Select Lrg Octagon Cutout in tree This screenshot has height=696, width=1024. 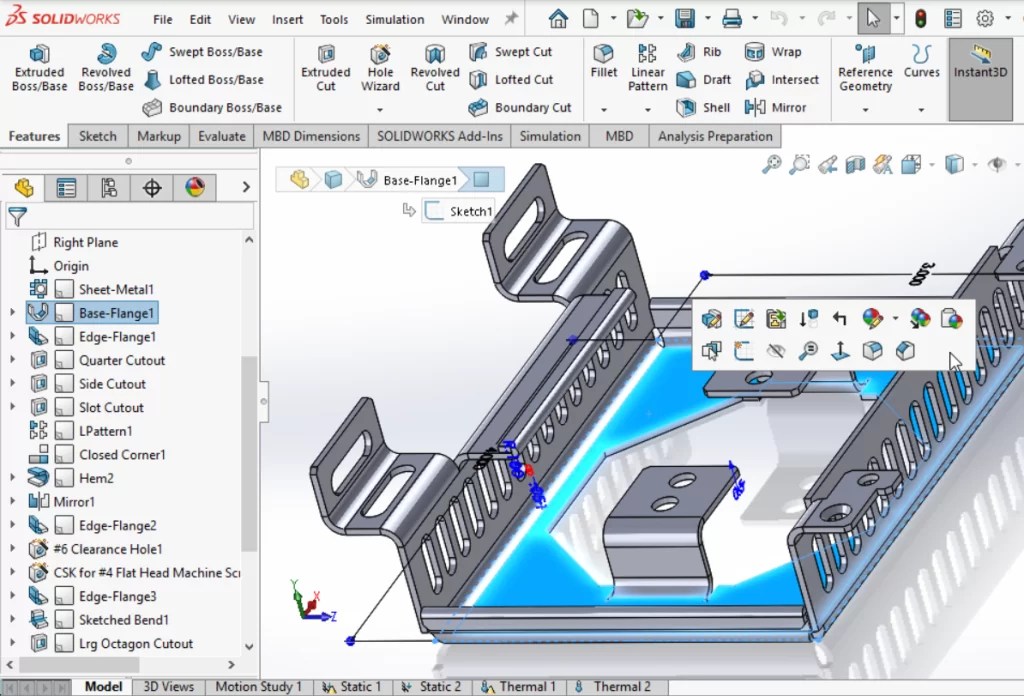(x=136, y=643)
